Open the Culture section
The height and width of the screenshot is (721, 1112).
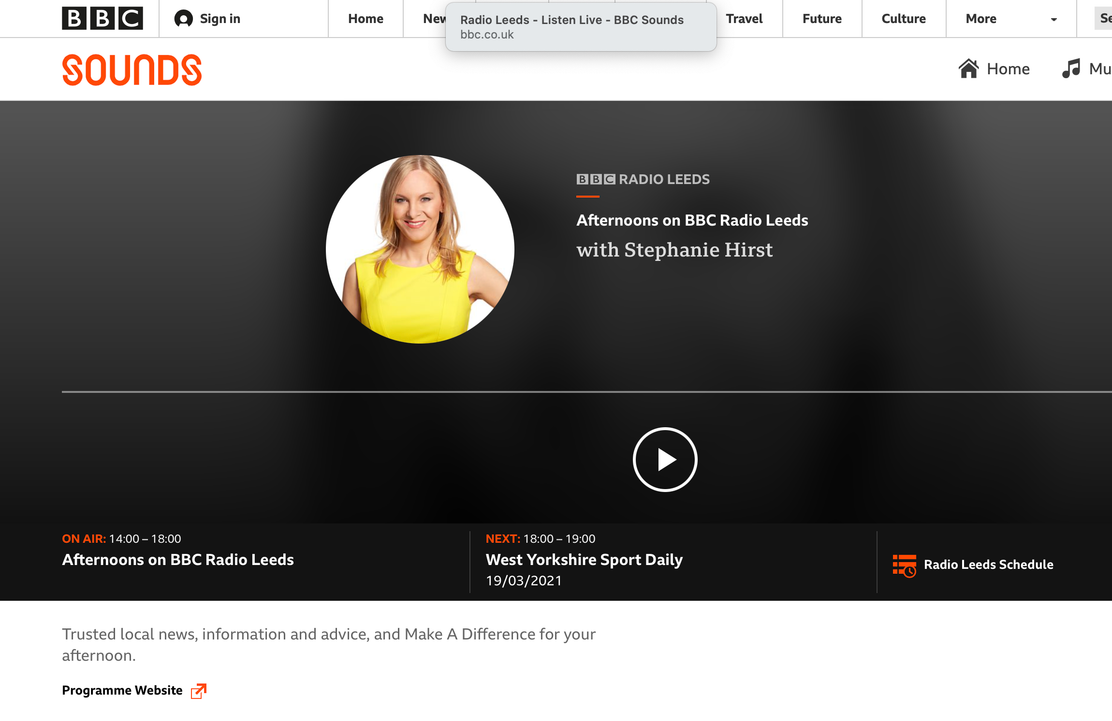click(x=904, y=18)
